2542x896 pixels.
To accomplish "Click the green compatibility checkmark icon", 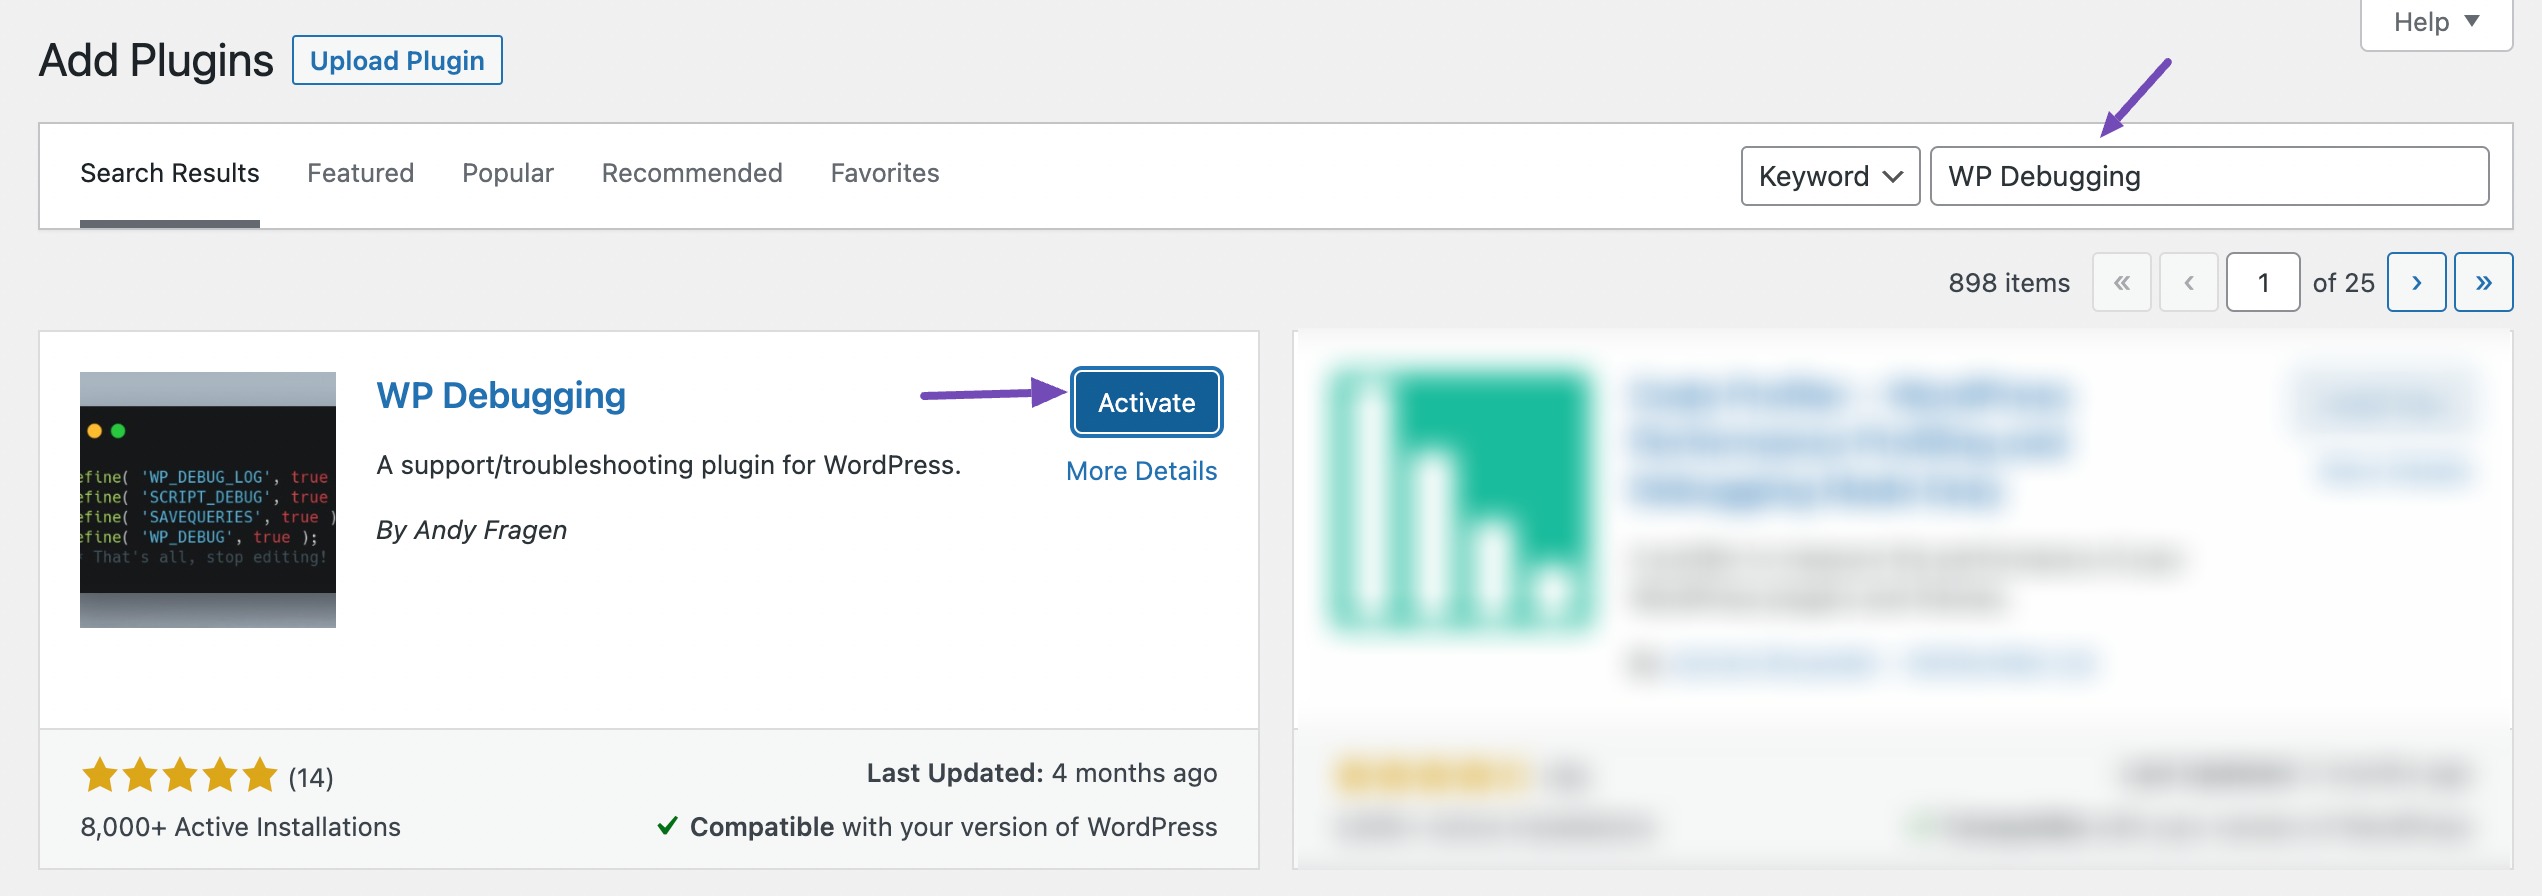I will (667, 826).
